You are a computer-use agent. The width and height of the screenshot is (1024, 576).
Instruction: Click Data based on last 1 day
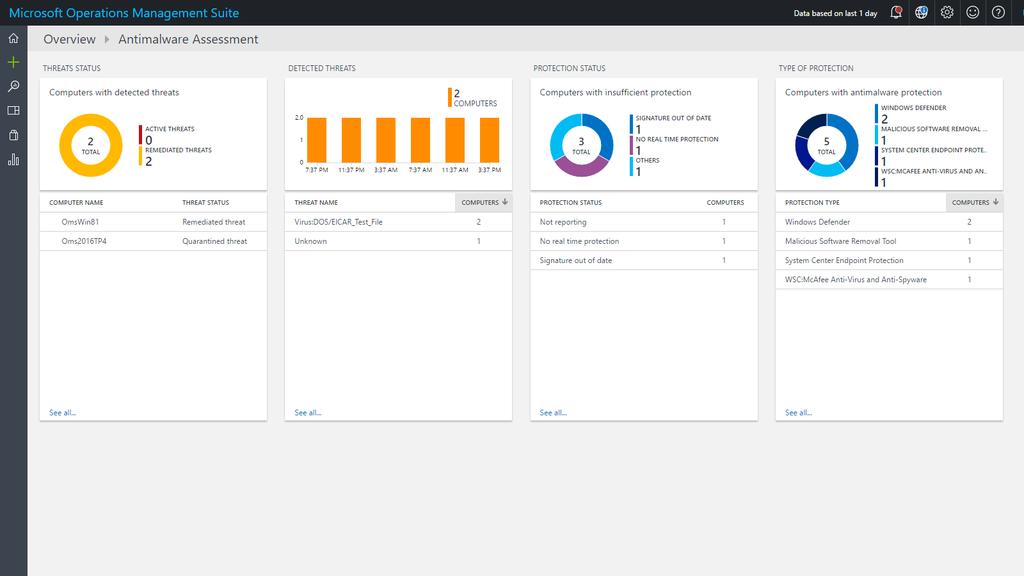[835, 13]
